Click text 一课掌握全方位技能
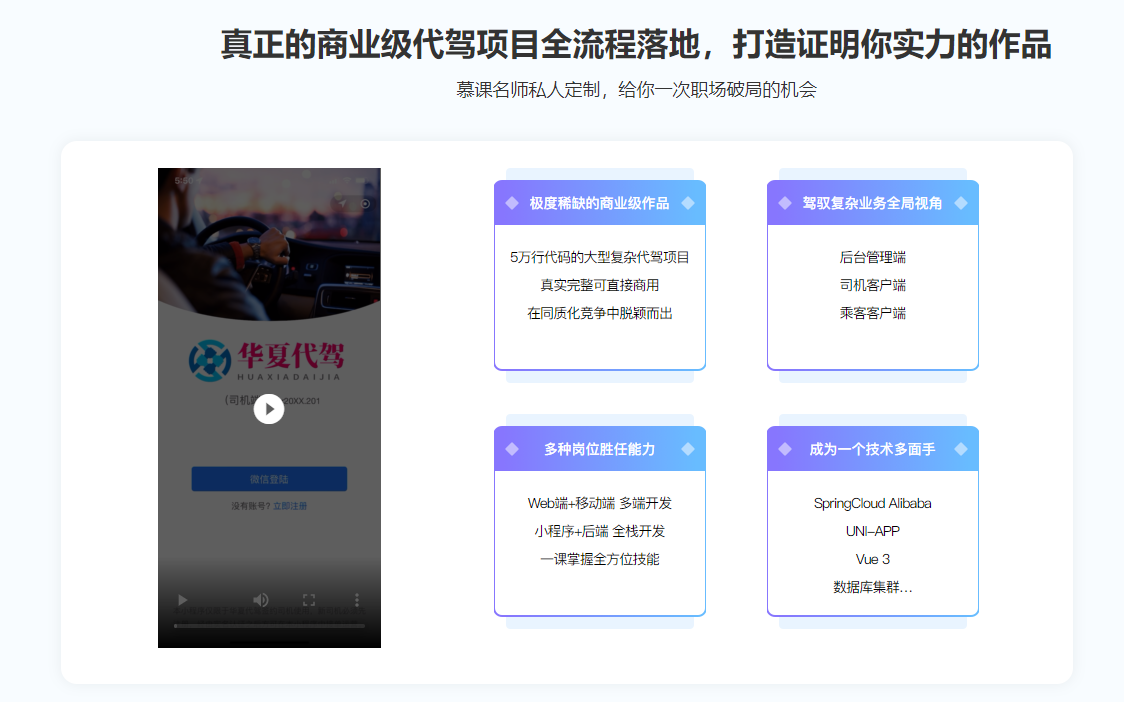The image size is (1124, 702). [x=600, y=559]
